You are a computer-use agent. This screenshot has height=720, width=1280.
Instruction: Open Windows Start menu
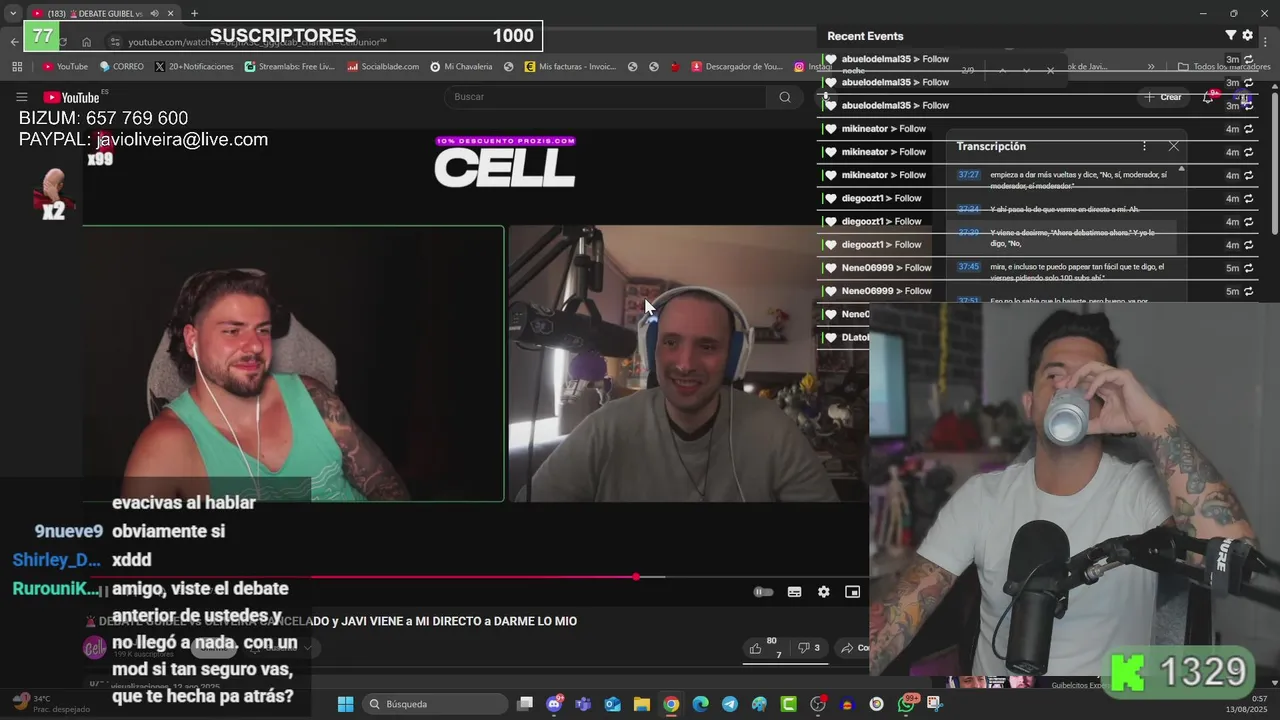click(x=345, y=704)
